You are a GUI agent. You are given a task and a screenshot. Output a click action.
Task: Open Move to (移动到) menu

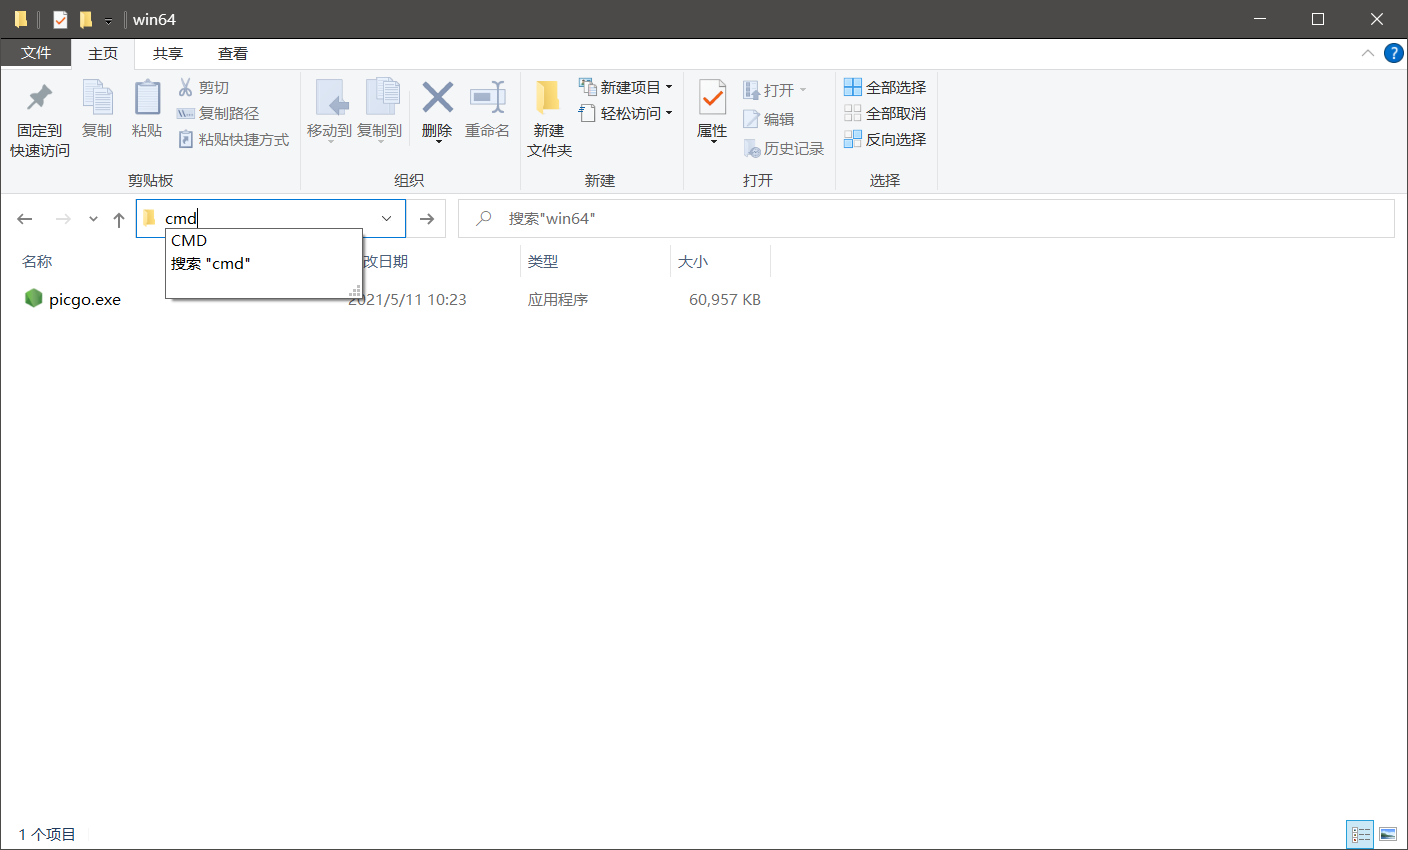(x=329, y=110)
